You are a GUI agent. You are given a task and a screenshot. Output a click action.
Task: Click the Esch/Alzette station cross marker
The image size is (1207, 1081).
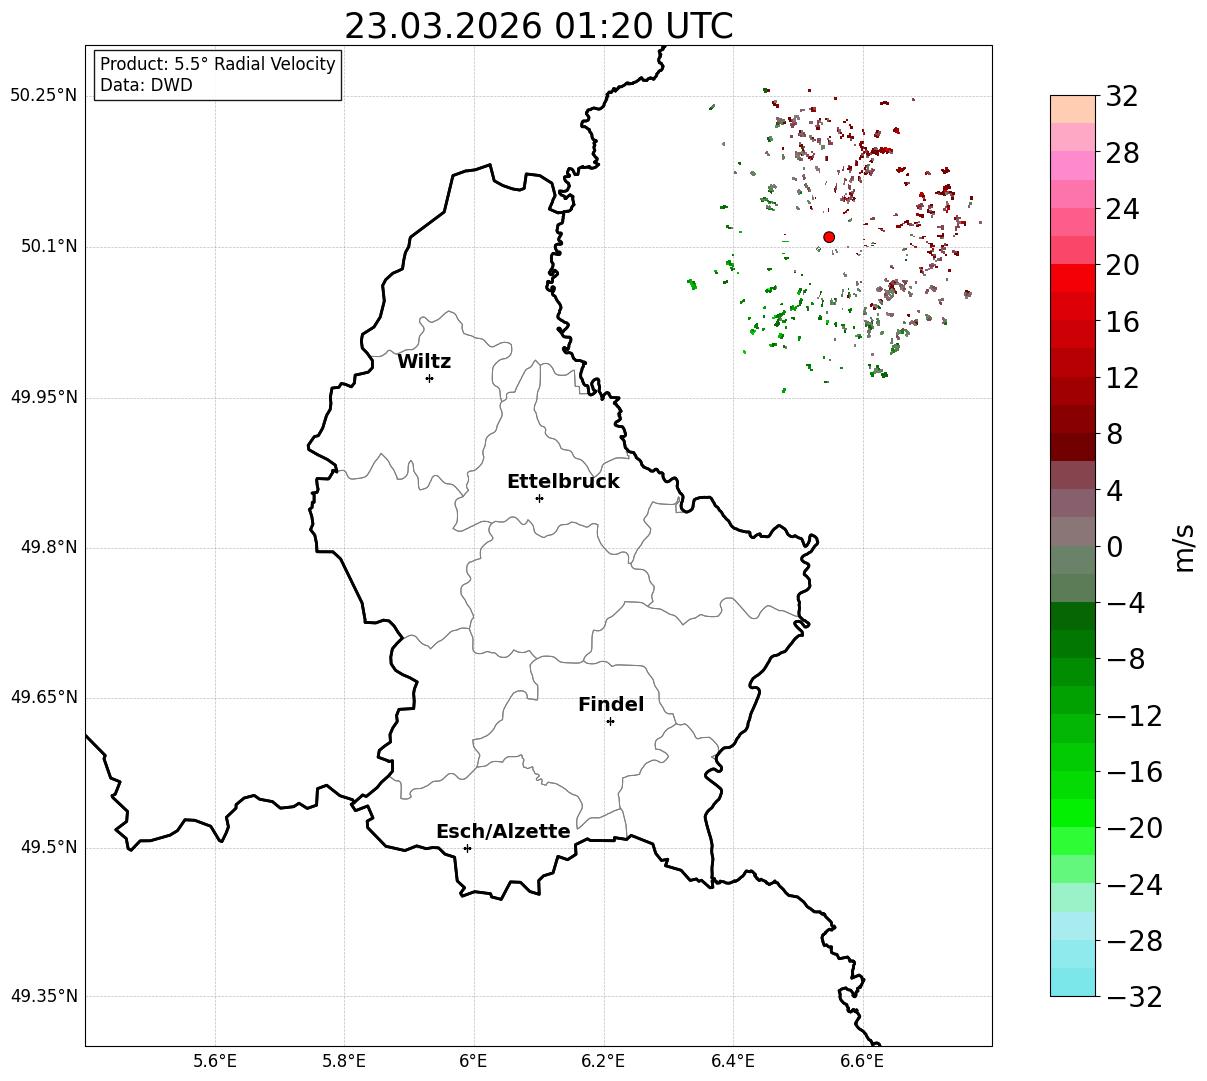[x=467, y=848]
